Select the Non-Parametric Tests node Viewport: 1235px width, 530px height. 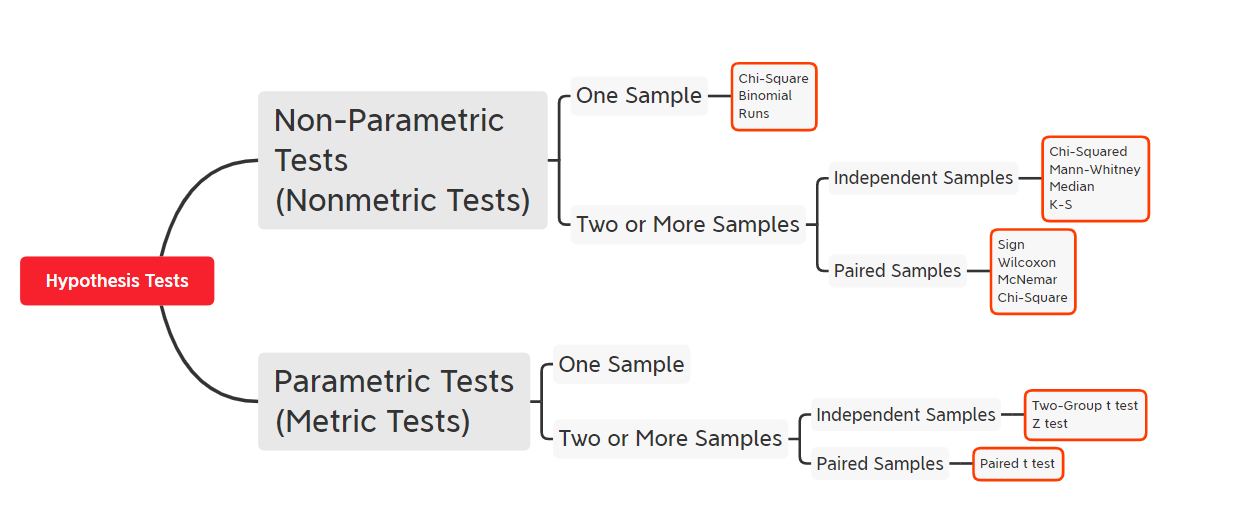click(x=403, y=160)
